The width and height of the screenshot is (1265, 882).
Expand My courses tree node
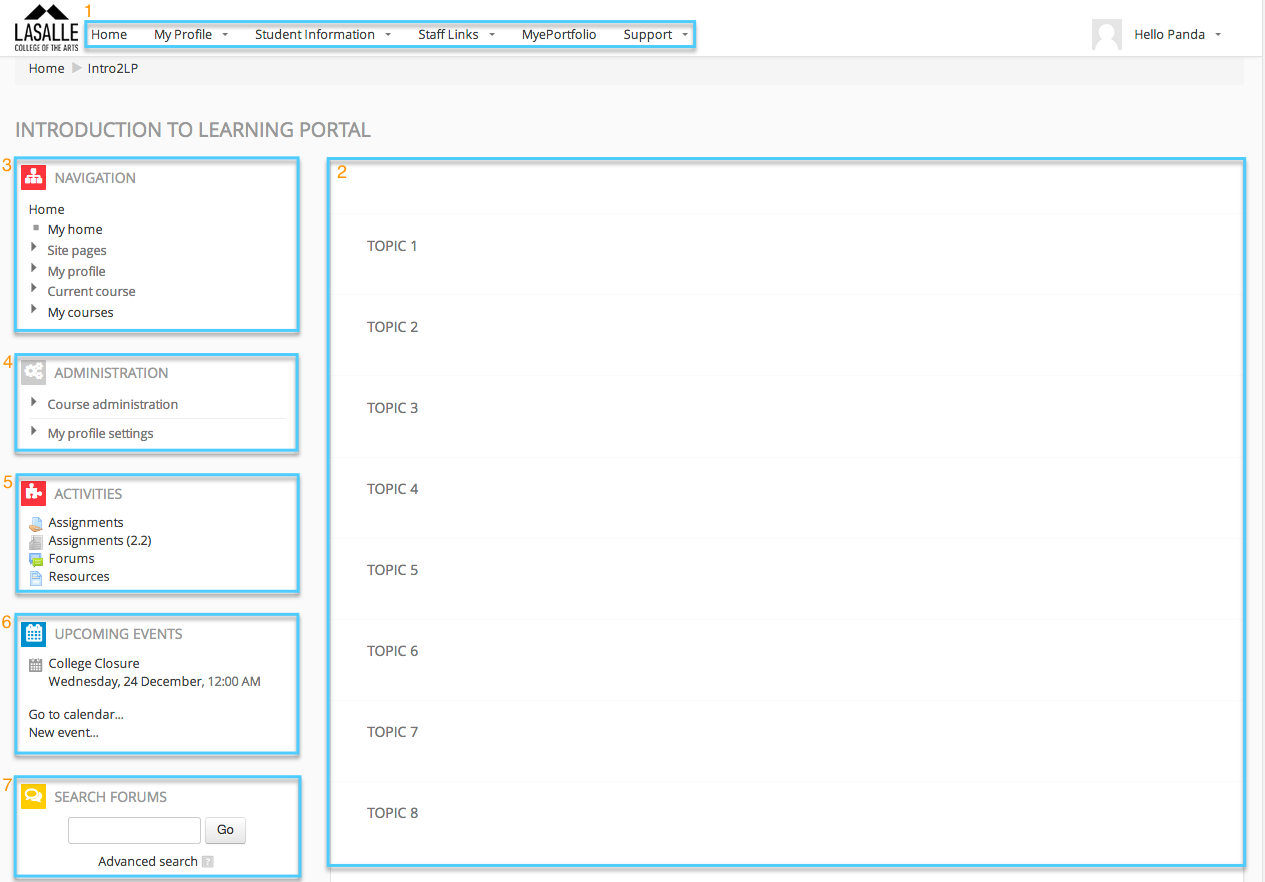pos(35,311)
